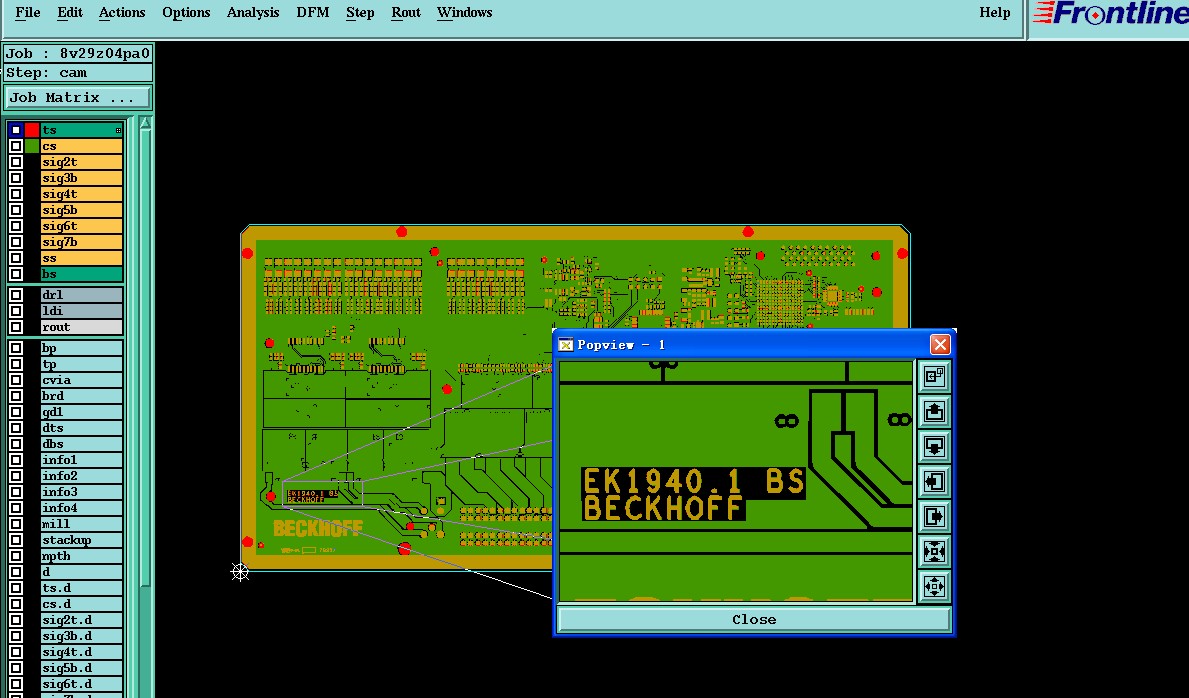Image resolution: width=1189 pixels, height=698 pixels.
Task: Close the Popview window with X
Action: (940, 345)
